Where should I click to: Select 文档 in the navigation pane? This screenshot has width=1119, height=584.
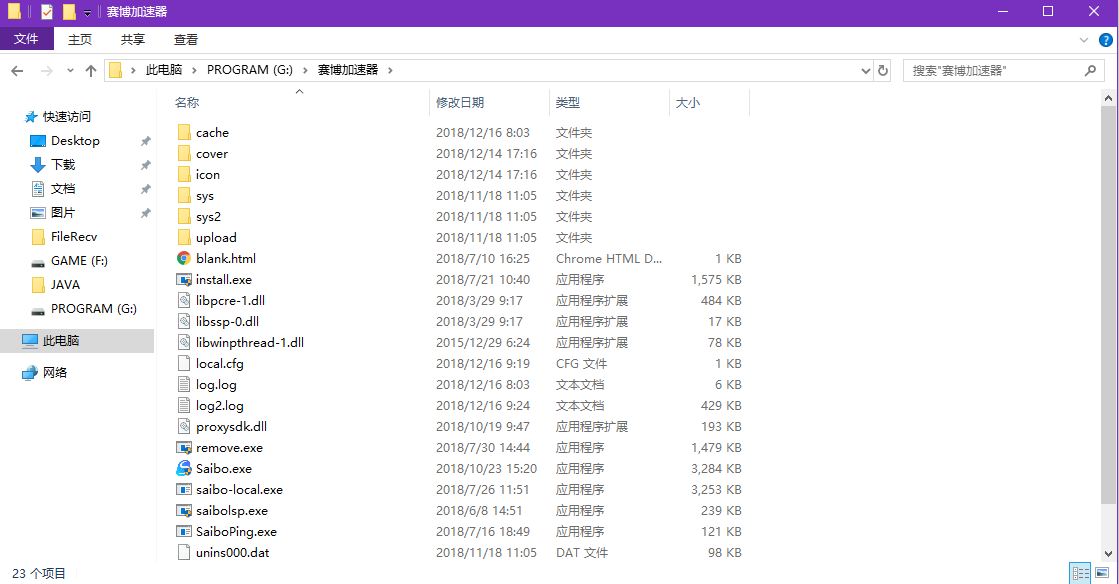(63, 188)
